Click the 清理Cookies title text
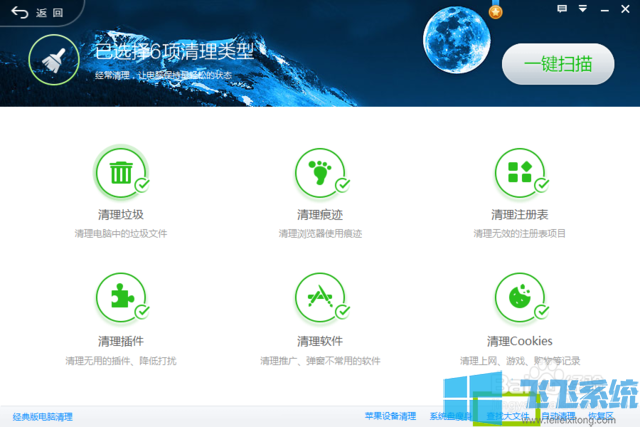 pyautogui.click(x=520, y=341)
